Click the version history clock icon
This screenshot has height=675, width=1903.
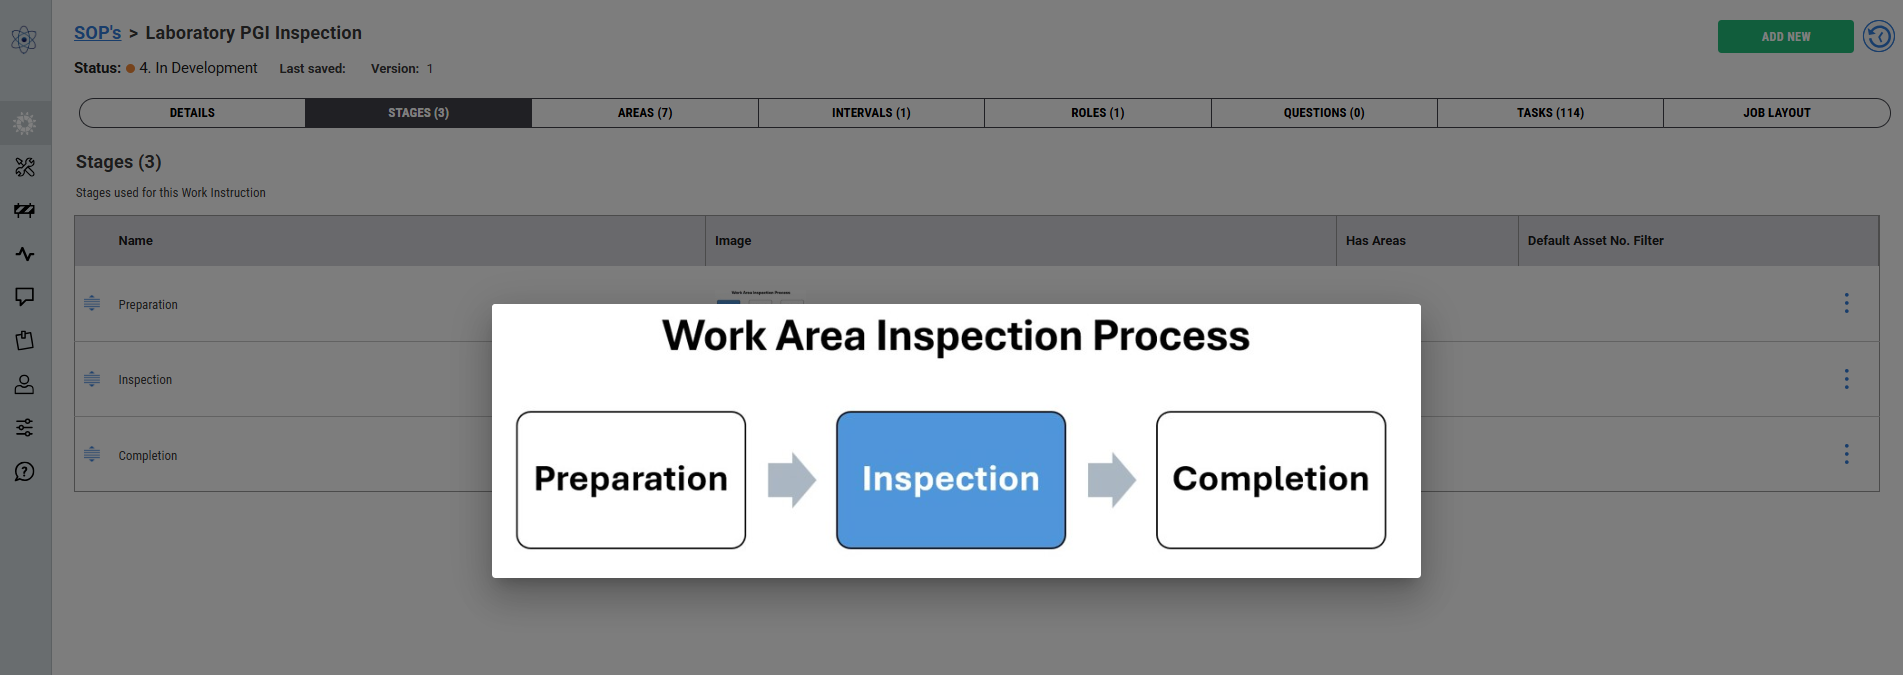click(1878, 37)
